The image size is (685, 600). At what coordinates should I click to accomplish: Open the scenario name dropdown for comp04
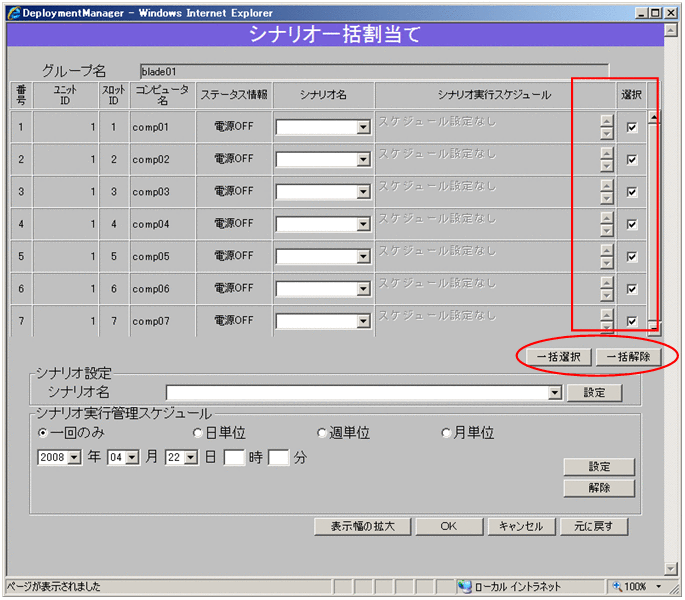(363, 224)
